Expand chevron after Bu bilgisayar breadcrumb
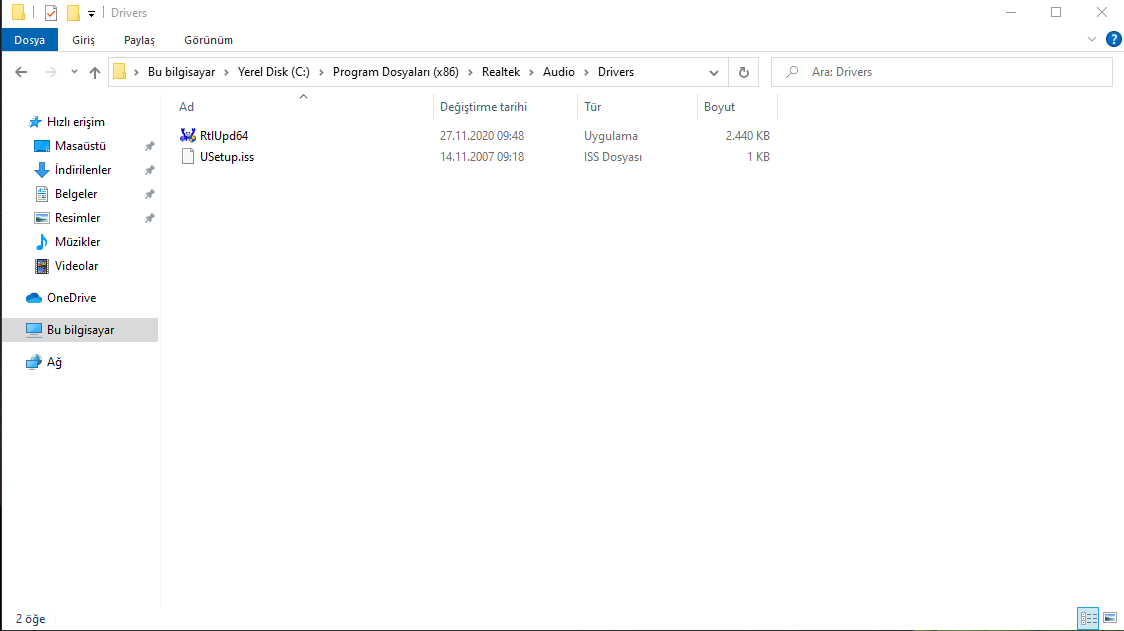1124x631 pixels. 227,72
